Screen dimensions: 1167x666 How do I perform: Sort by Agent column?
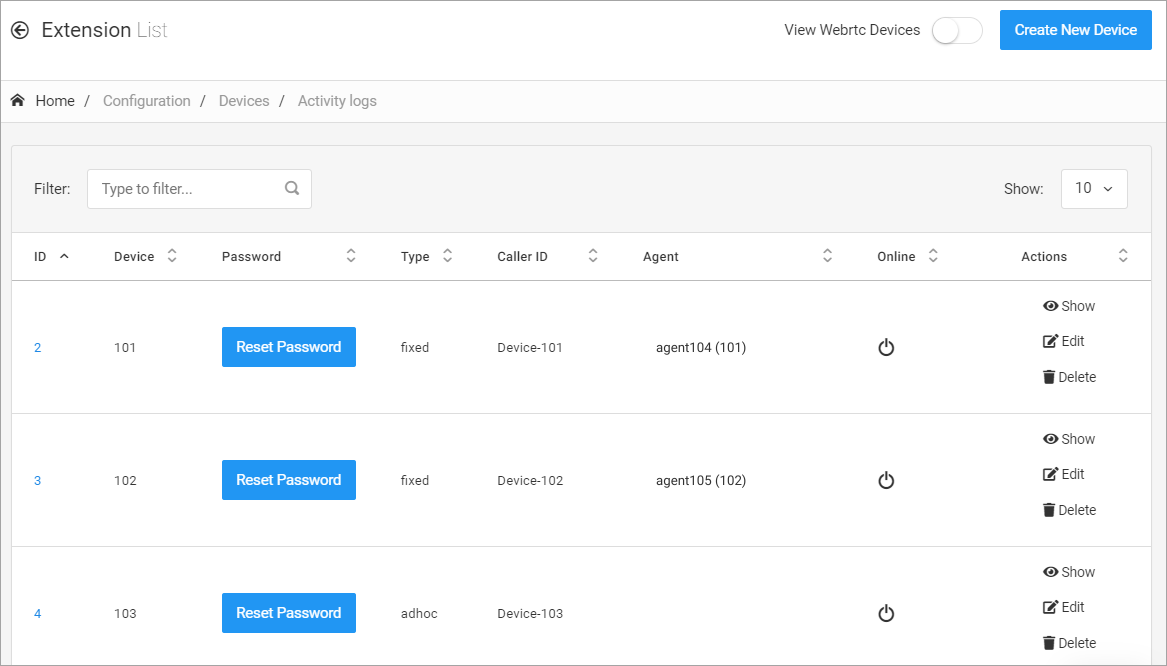pos(827,256)
